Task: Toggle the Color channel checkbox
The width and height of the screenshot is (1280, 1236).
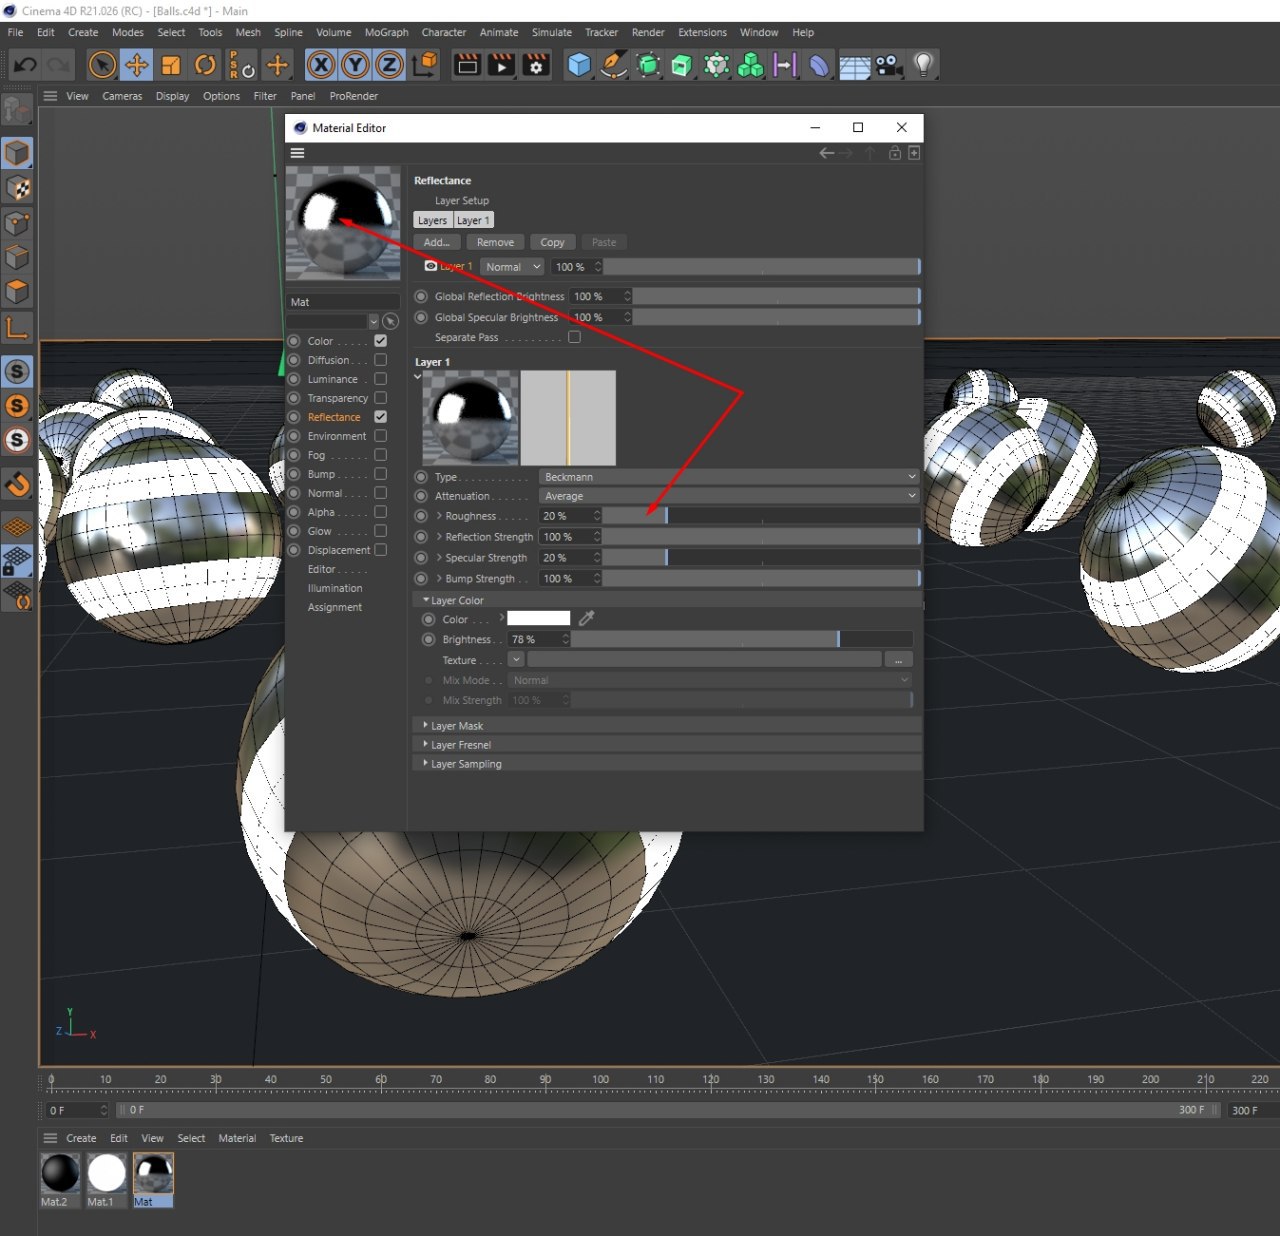Action: point(380,341)
